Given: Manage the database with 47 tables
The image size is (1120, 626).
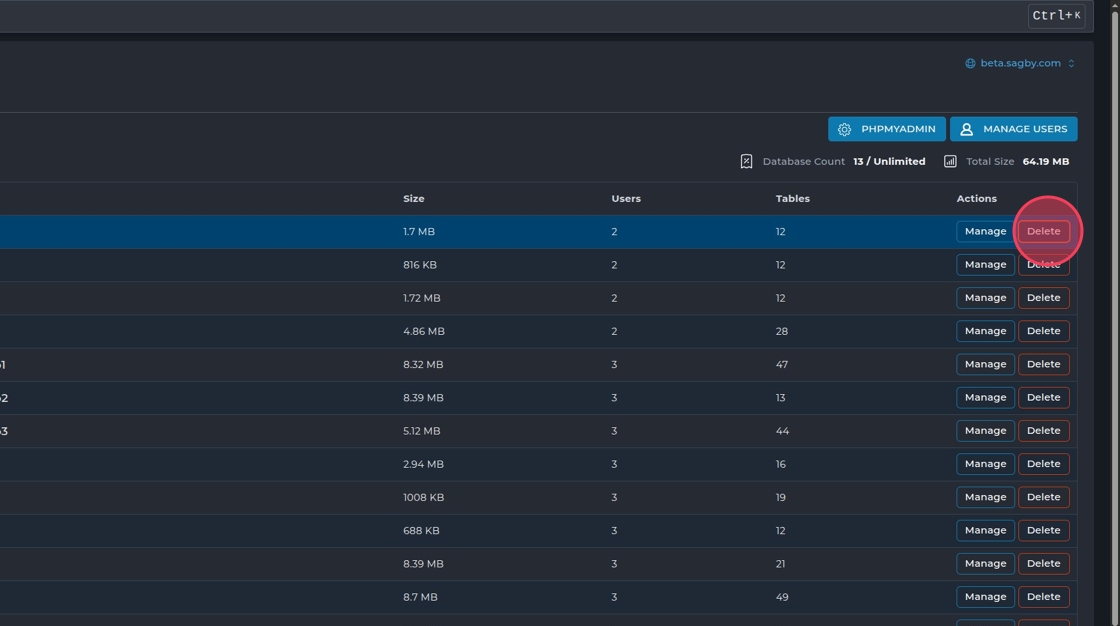Looking at the screenshot, I should 985,364.
